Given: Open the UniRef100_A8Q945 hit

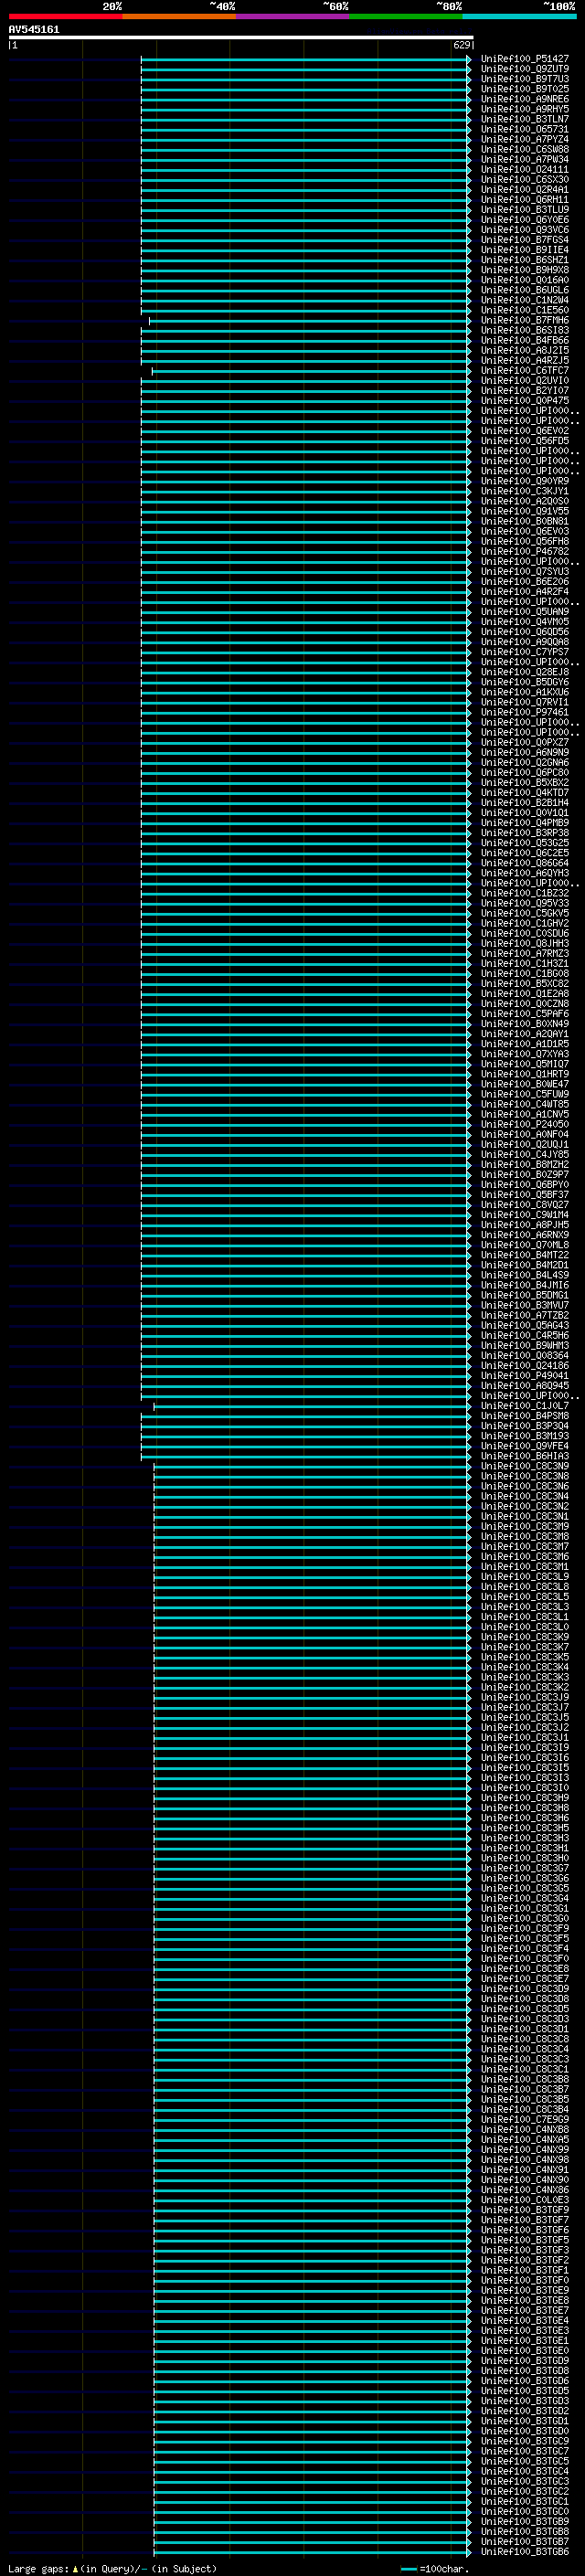Looking at the screenshot, I should pyautogui.click(x=525, y=1385).
